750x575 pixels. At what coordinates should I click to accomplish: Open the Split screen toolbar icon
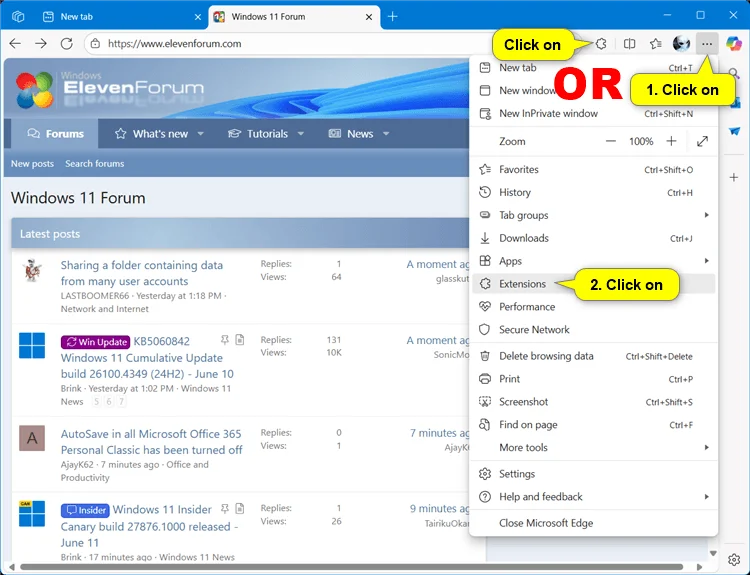click(x=629, y=44)
